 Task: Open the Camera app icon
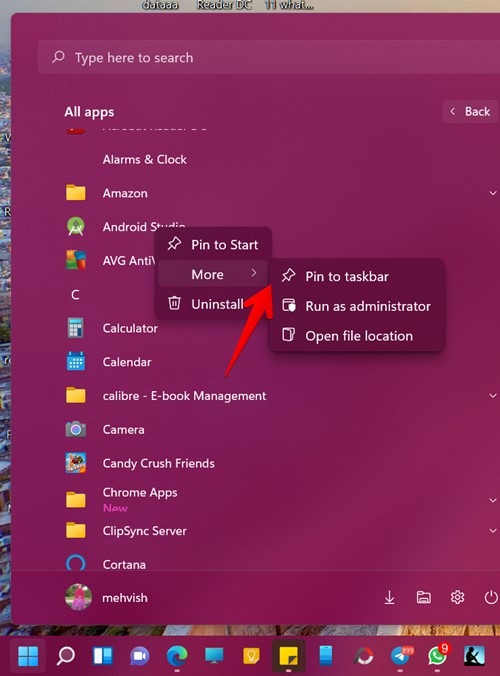pos(76,429)
